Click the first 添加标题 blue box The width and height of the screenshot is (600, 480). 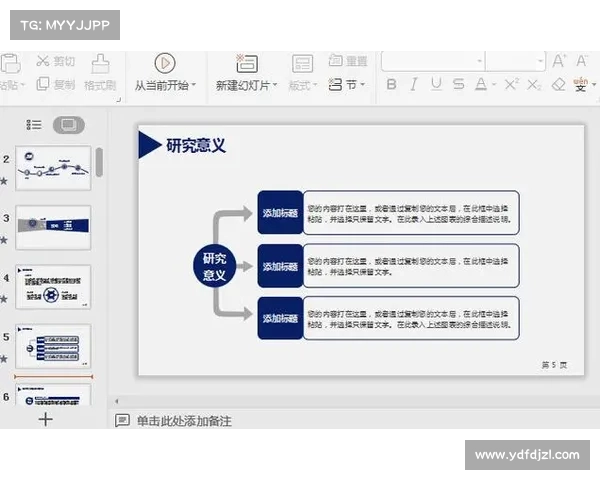[280, 212]
